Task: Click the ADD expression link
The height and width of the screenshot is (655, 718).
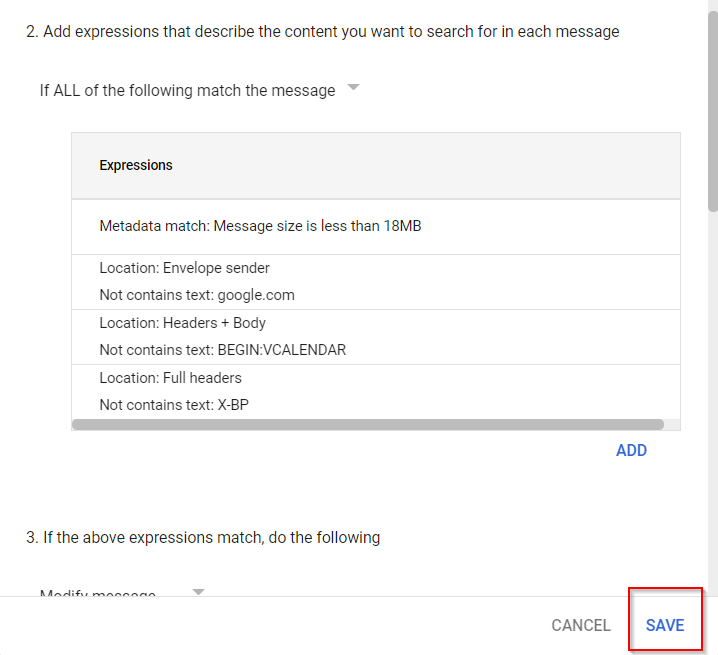Action: point(631,450)
